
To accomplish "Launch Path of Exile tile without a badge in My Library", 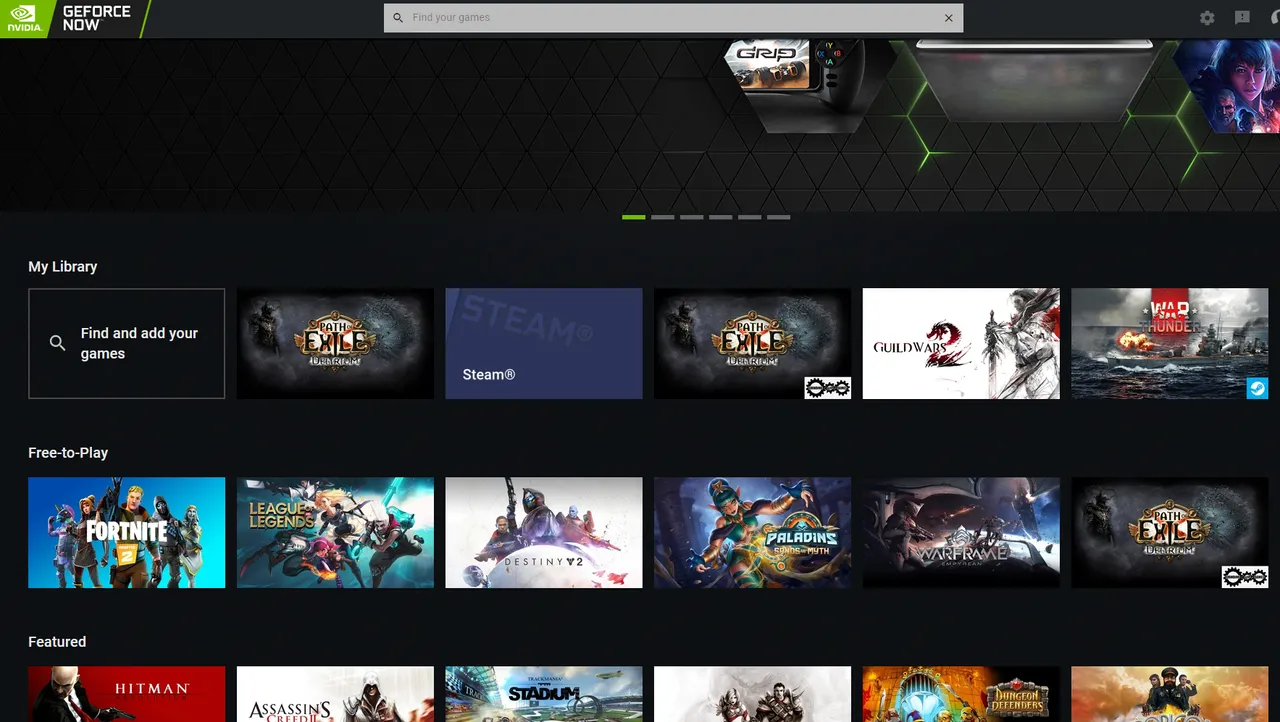I will coord(335,344).
